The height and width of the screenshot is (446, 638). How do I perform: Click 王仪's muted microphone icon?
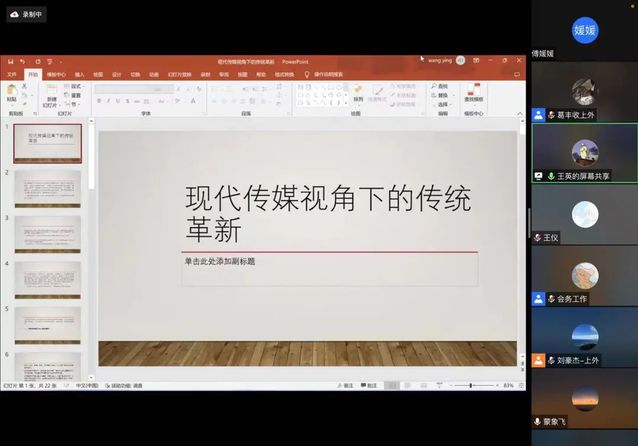(x=537, y=238)
